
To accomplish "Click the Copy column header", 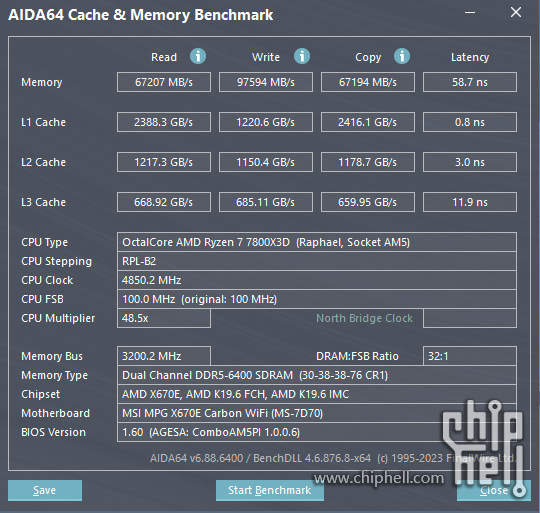I will tap(368, 57).
